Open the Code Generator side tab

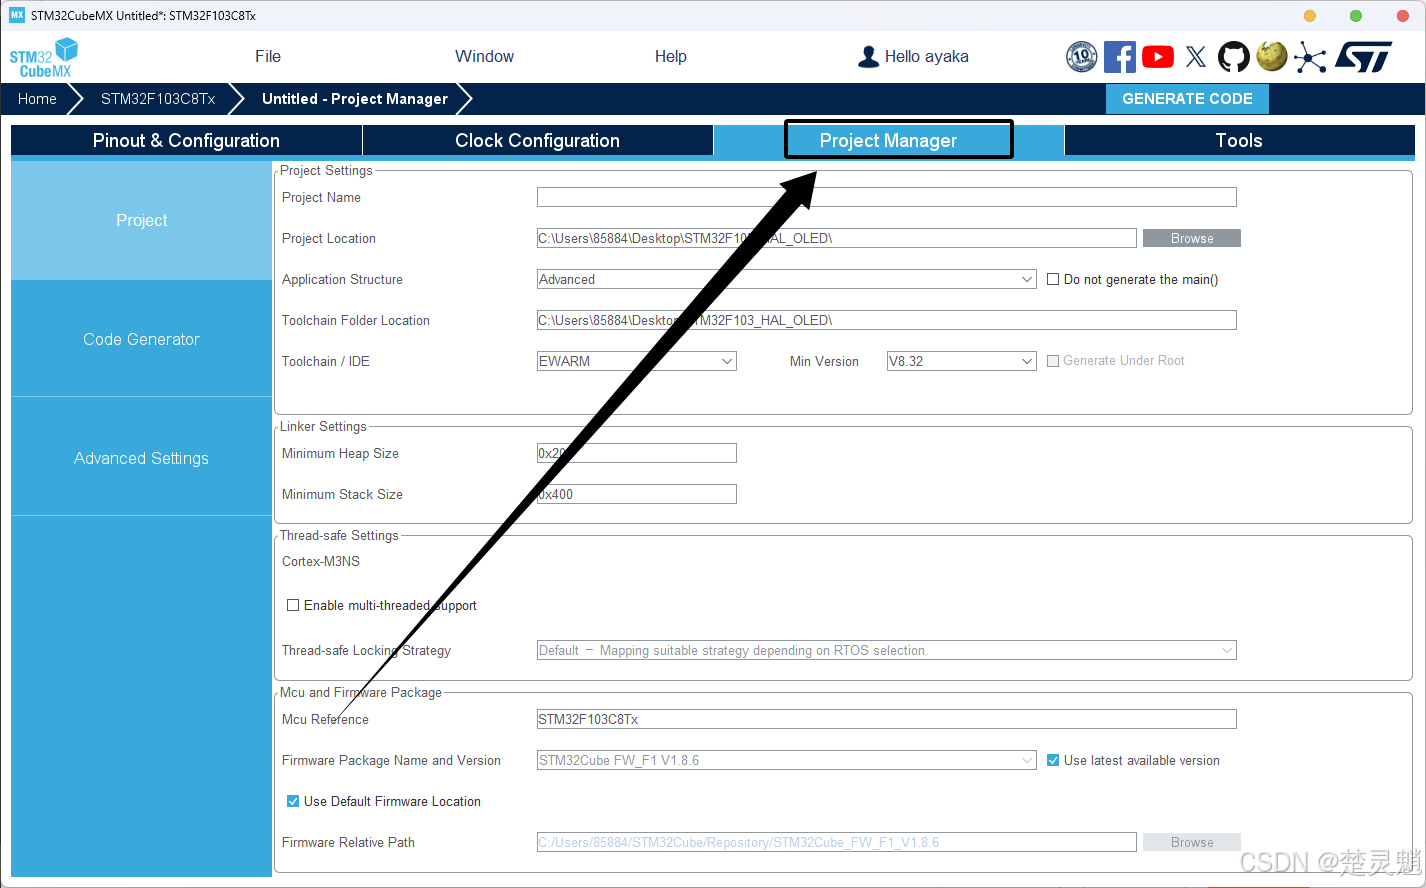coord(142,339)
